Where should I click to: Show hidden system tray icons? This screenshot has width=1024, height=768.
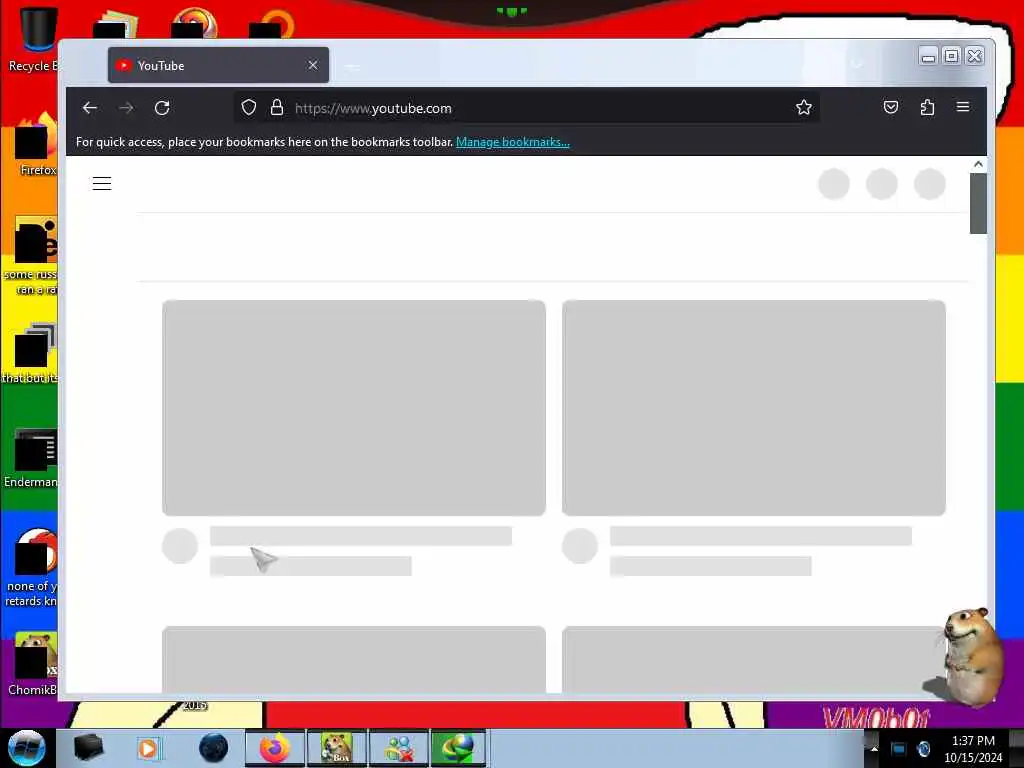pyautogui.click(x=874, y=749)
